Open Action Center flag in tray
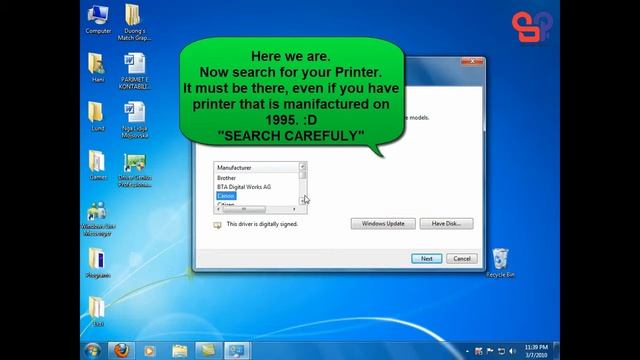 pyautogui.click(x=490, y=351)
